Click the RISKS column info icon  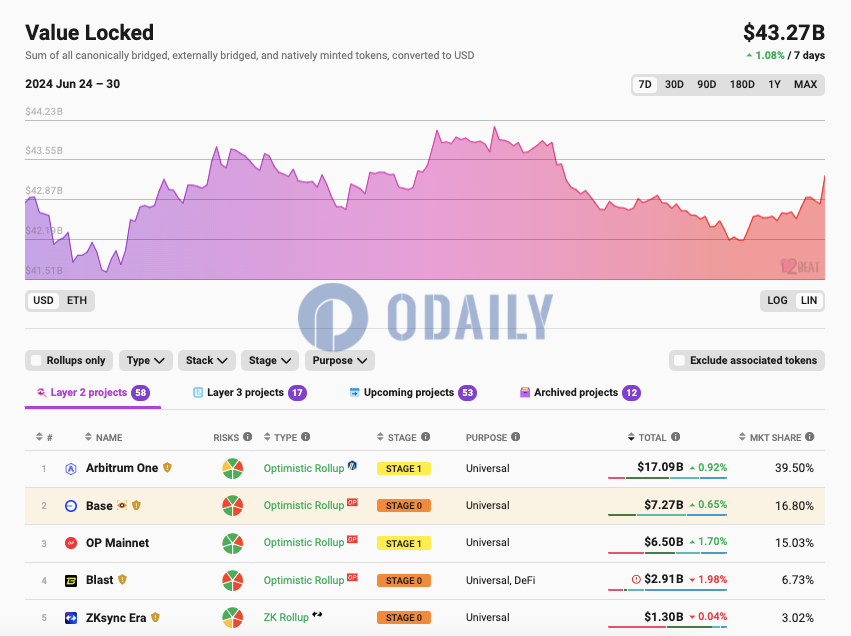coord(247,437)
